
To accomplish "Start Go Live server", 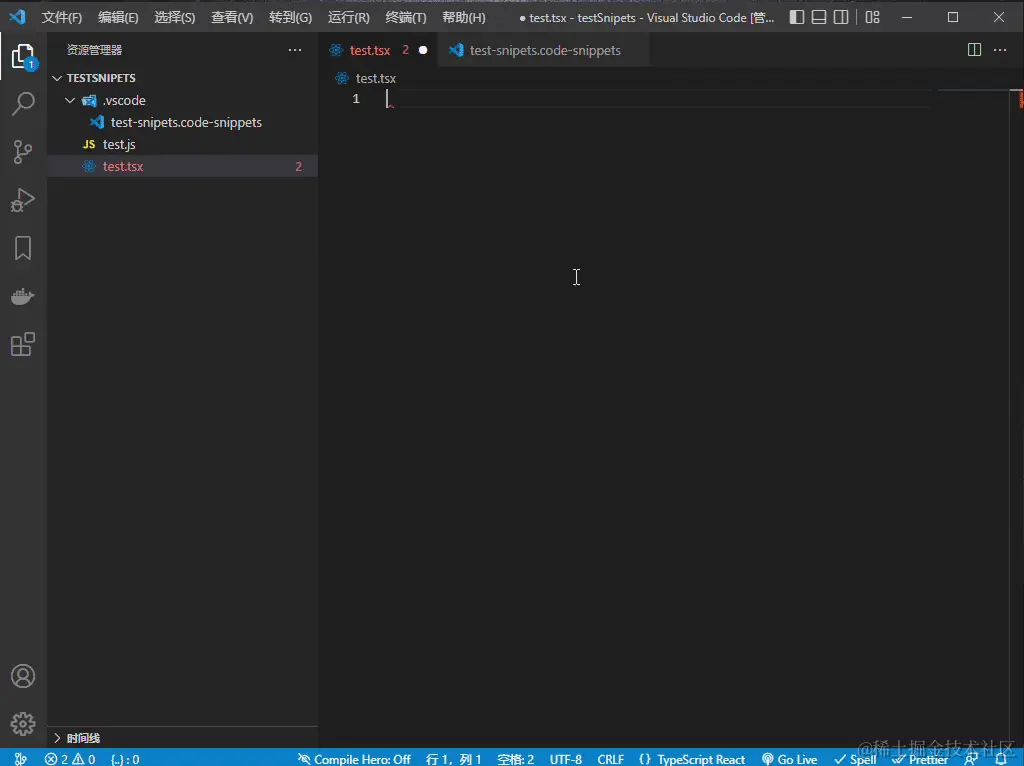I will pos(790,759).
